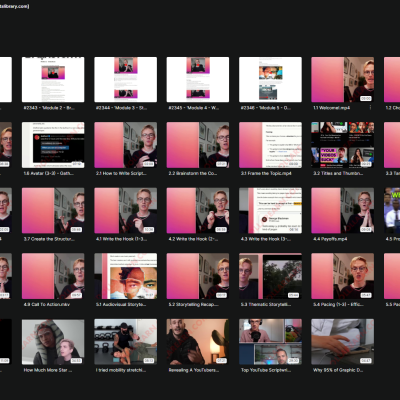Click the label '3.2 Titles and Thumbn...'
The image size is (400, 400).
pos(338,173)
